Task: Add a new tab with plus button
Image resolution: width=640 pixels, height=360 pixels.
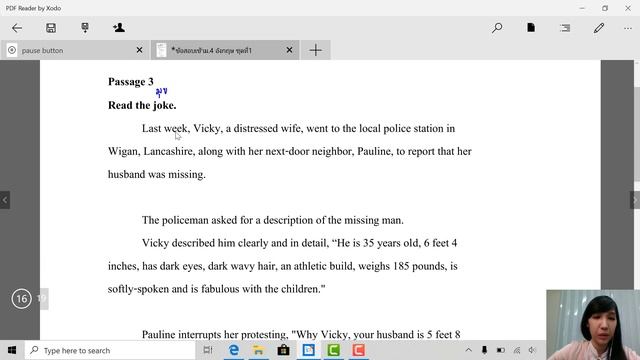Action: pos(316,50)
